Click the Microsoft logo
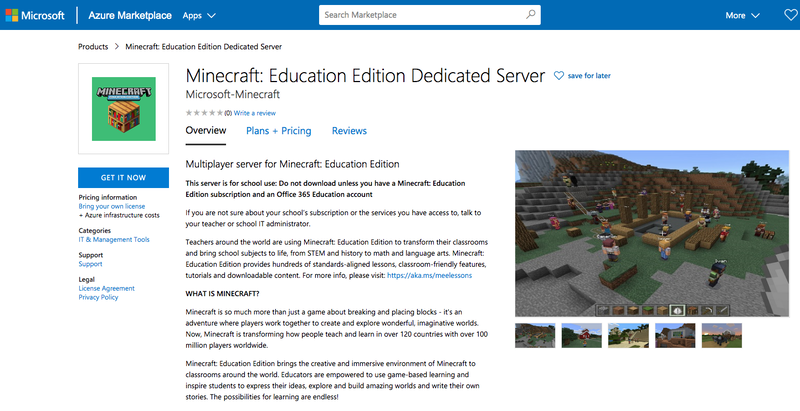Viewport: 800px width, 411px height. click(x=35, y=15)
